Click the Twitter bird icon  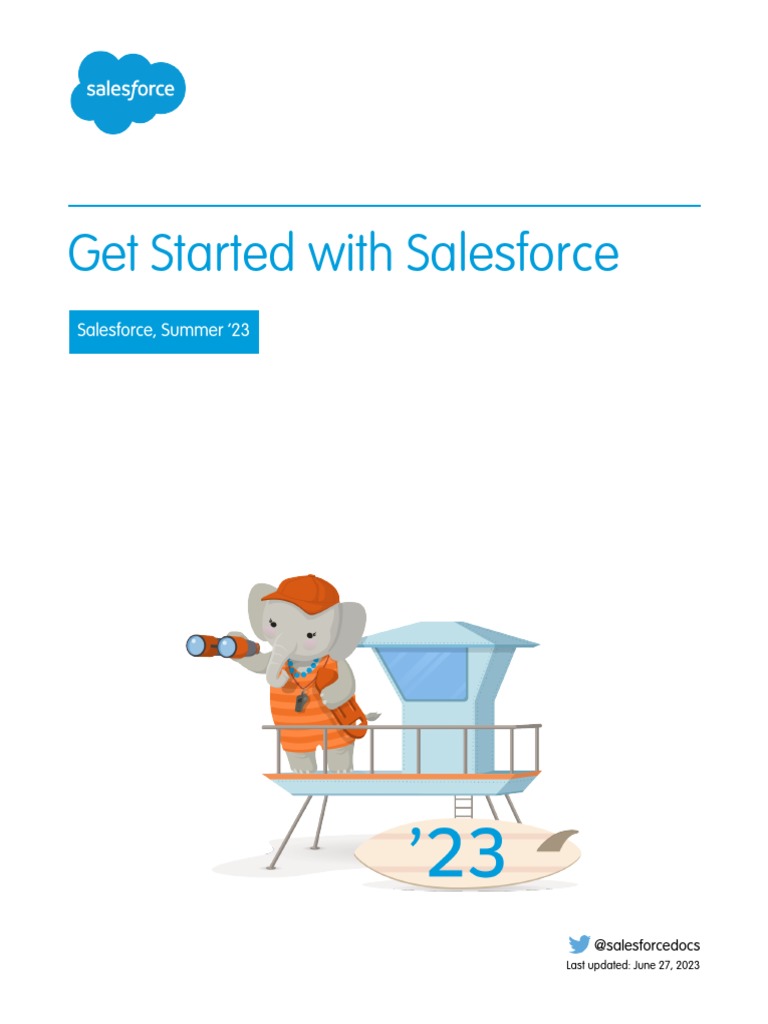coord(579,944)
